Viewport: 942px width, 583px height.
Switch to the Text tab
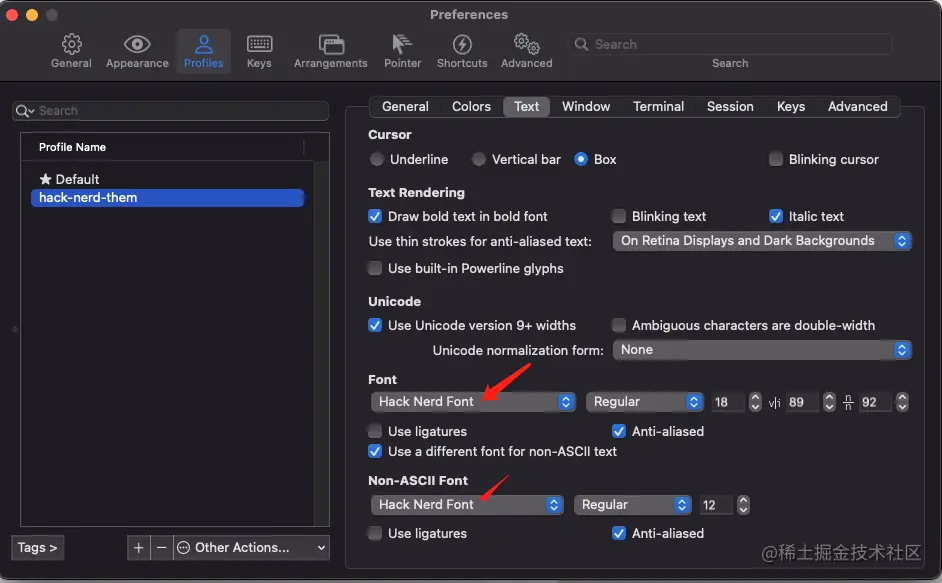point(526,106)
